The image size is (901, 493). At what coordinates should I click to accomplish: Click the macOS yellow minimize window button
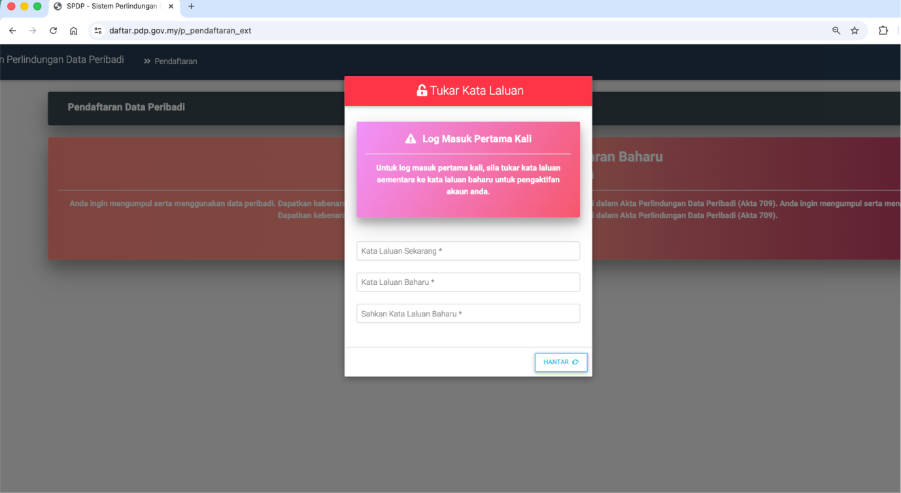(24, 6)
